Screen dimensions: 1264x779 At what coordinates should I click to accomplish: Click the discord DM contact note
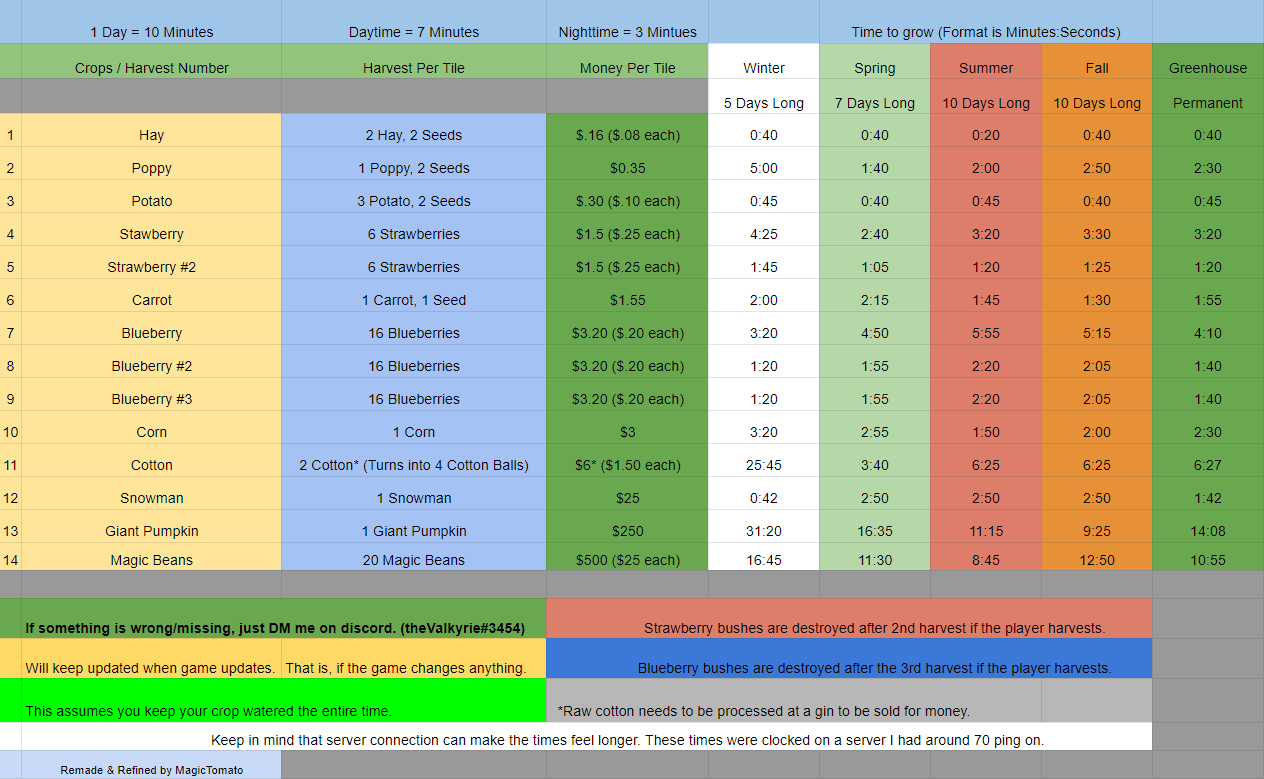point(274,629)
